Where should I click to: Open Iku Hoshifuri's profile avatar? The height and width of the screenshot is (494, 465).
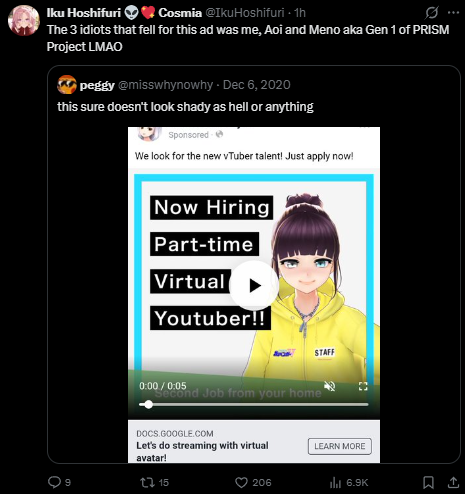tap(24, 20)
